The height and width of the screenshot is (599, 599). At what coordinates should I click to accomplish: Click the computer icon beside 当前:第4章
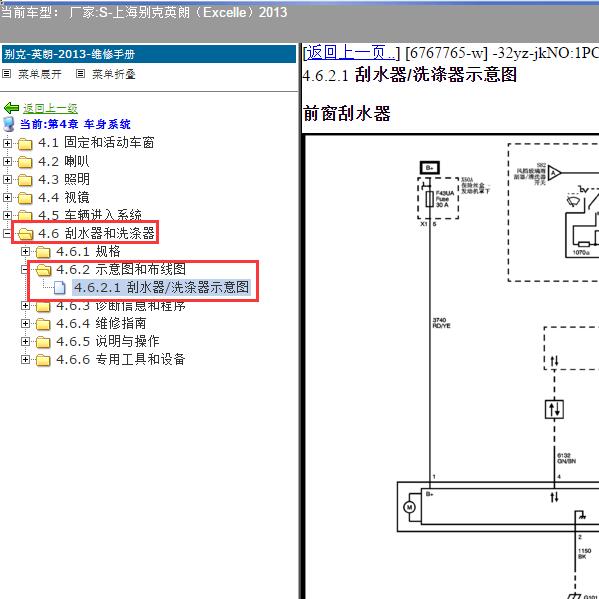(x=9, y=125)
